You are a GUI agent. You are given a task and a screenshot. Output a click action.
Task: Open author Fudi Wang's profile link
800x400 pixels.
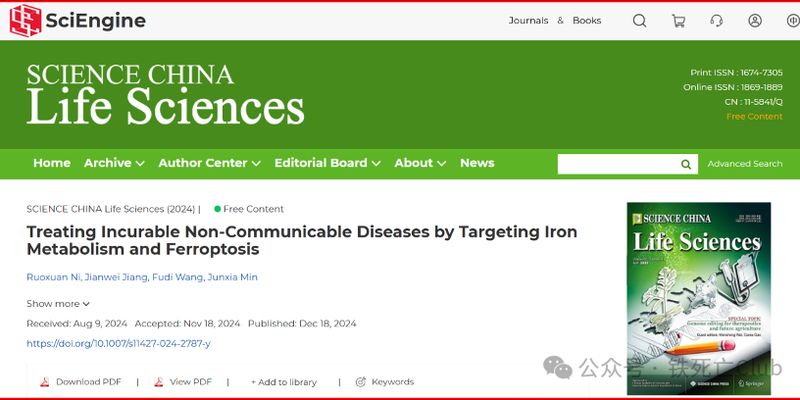click(x=175, y=277)
